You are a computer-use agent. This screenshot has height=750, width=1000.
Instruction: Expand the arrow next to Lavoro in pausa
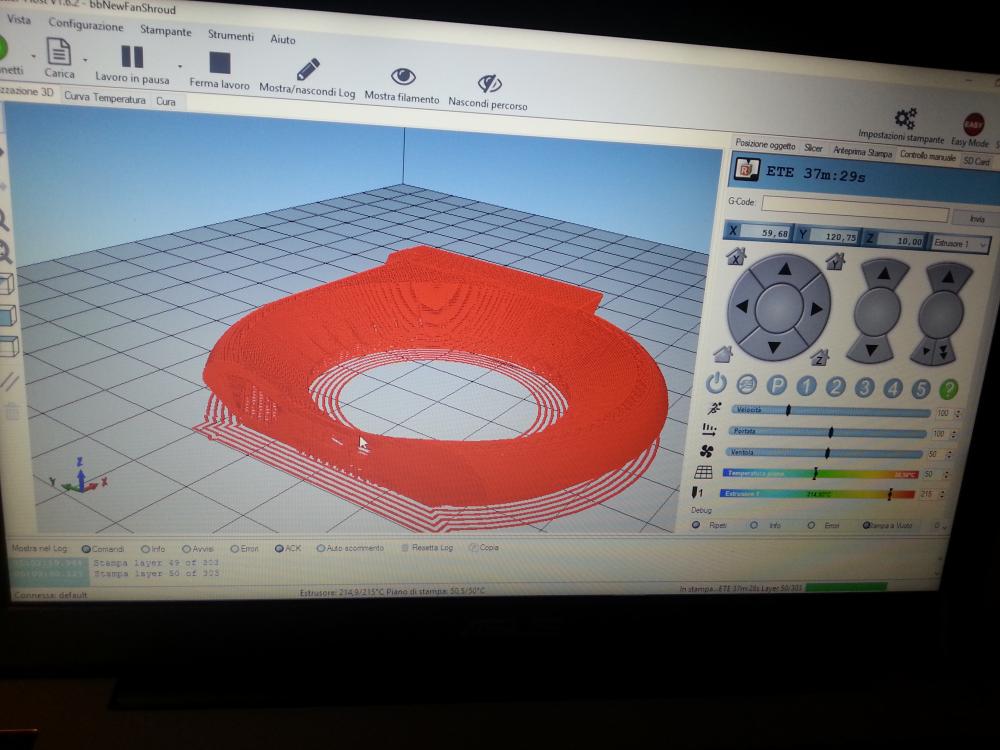click(180, 67)
